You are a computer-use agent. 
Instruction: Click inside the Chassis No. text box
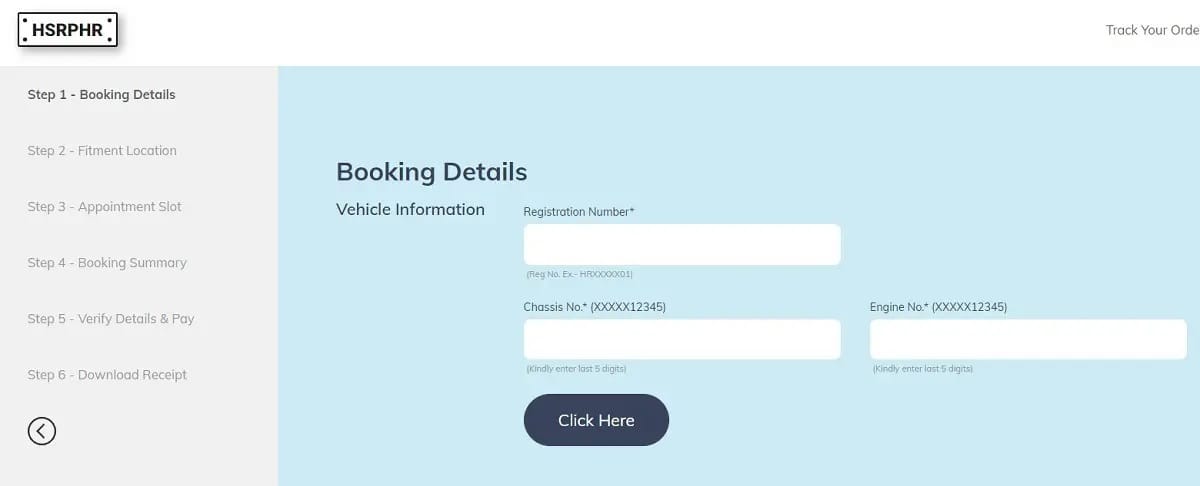point(682,339)
